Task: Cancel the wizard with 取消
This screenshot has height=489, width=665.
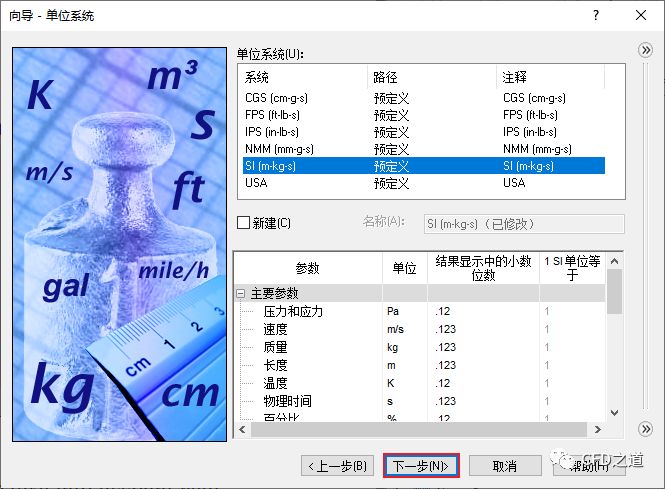Action: pyautogui.click(x=505, y=466)
